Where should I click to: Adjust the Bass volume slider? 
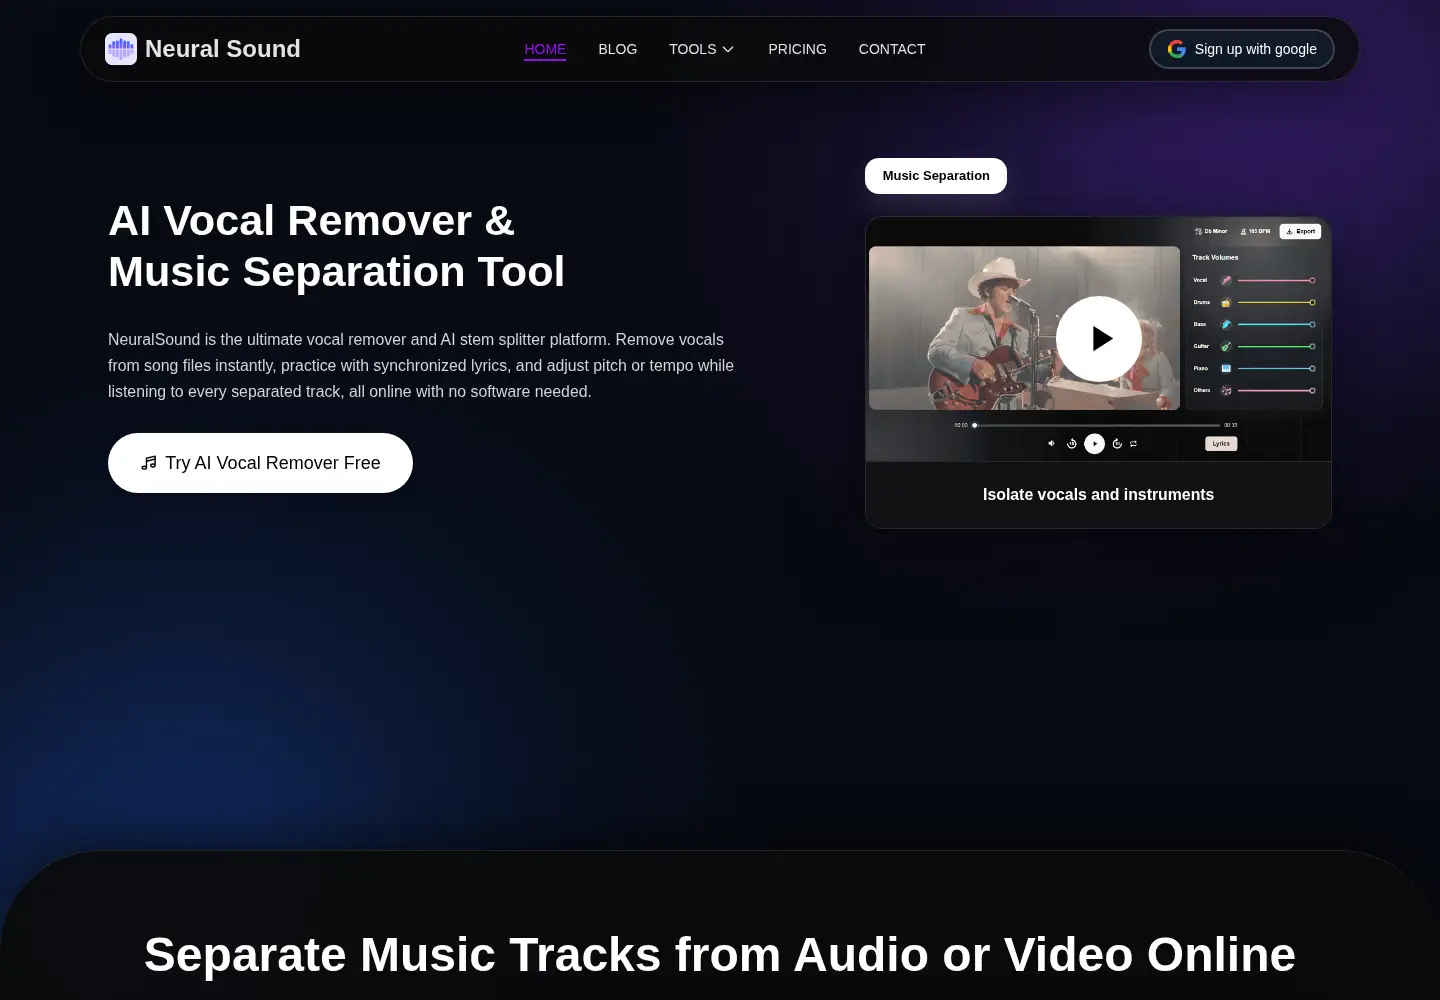pos(1275,324)
